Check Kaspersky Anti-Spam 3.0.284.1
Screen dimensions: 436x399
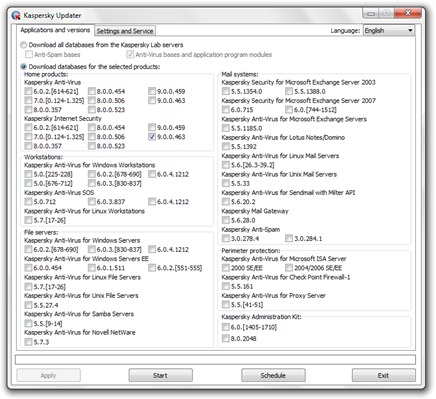(x=289, y=238)
